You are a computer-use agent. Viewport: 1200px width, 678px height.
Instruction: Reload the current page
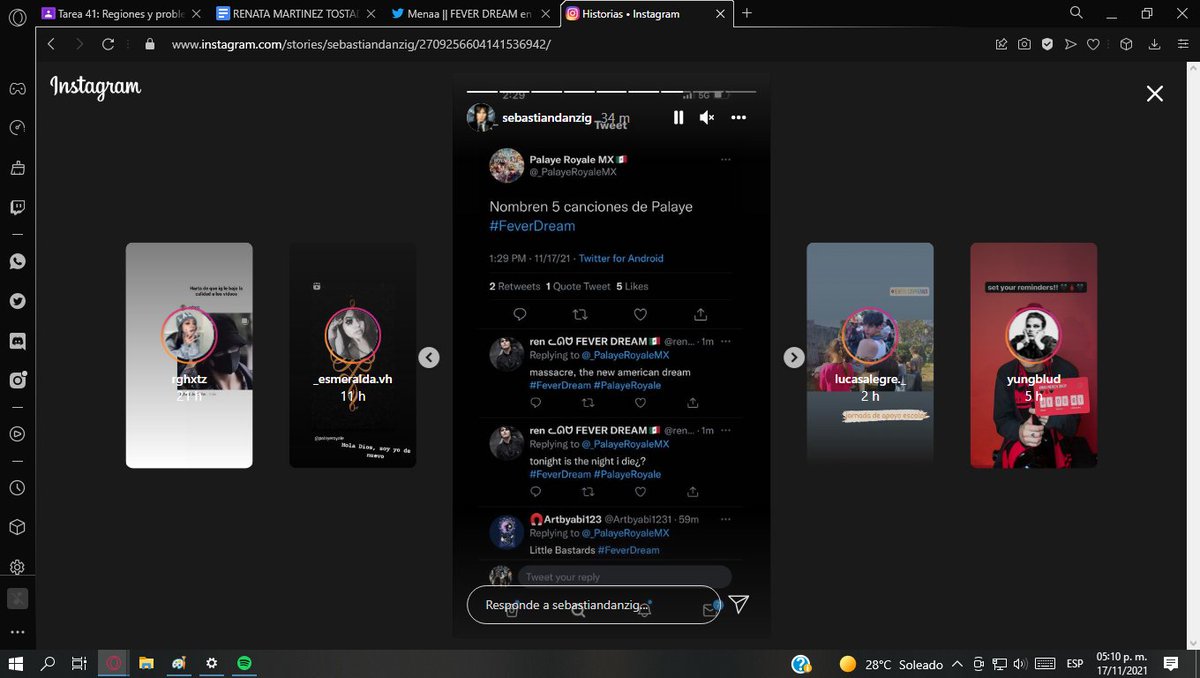point(108,44)
